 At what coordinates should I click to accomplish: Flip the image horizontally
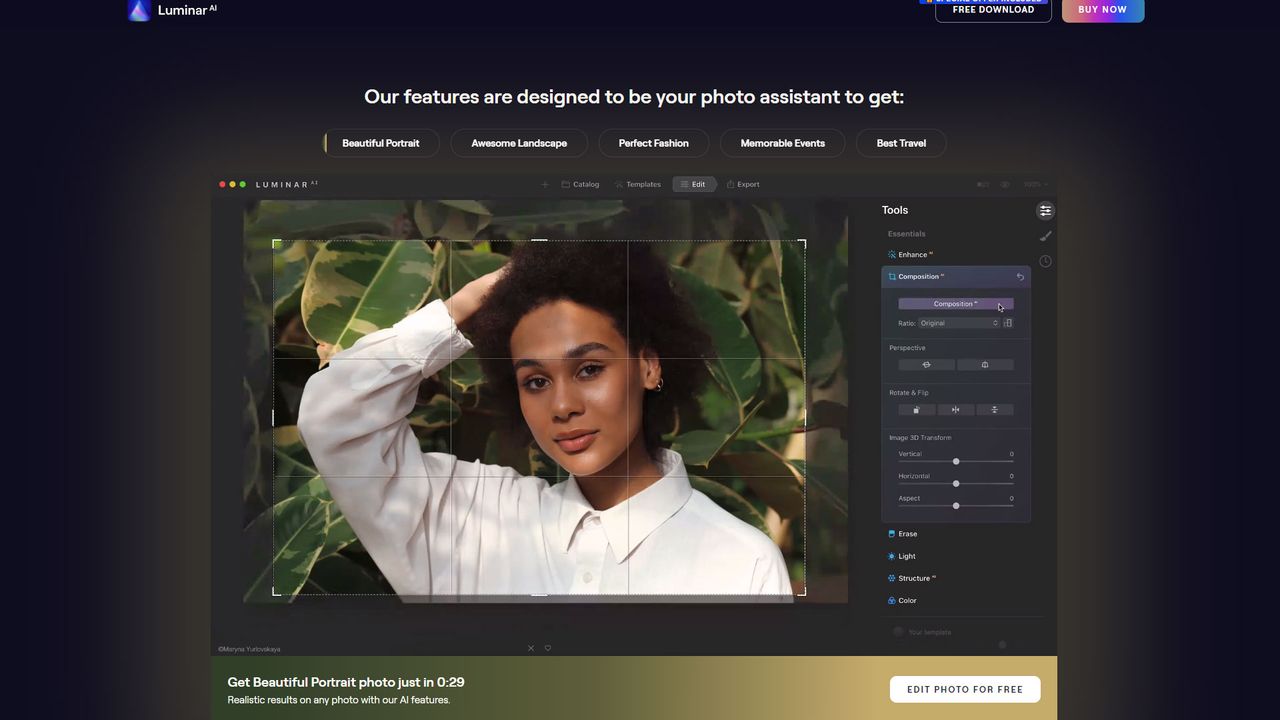click(x=955, y=410)
